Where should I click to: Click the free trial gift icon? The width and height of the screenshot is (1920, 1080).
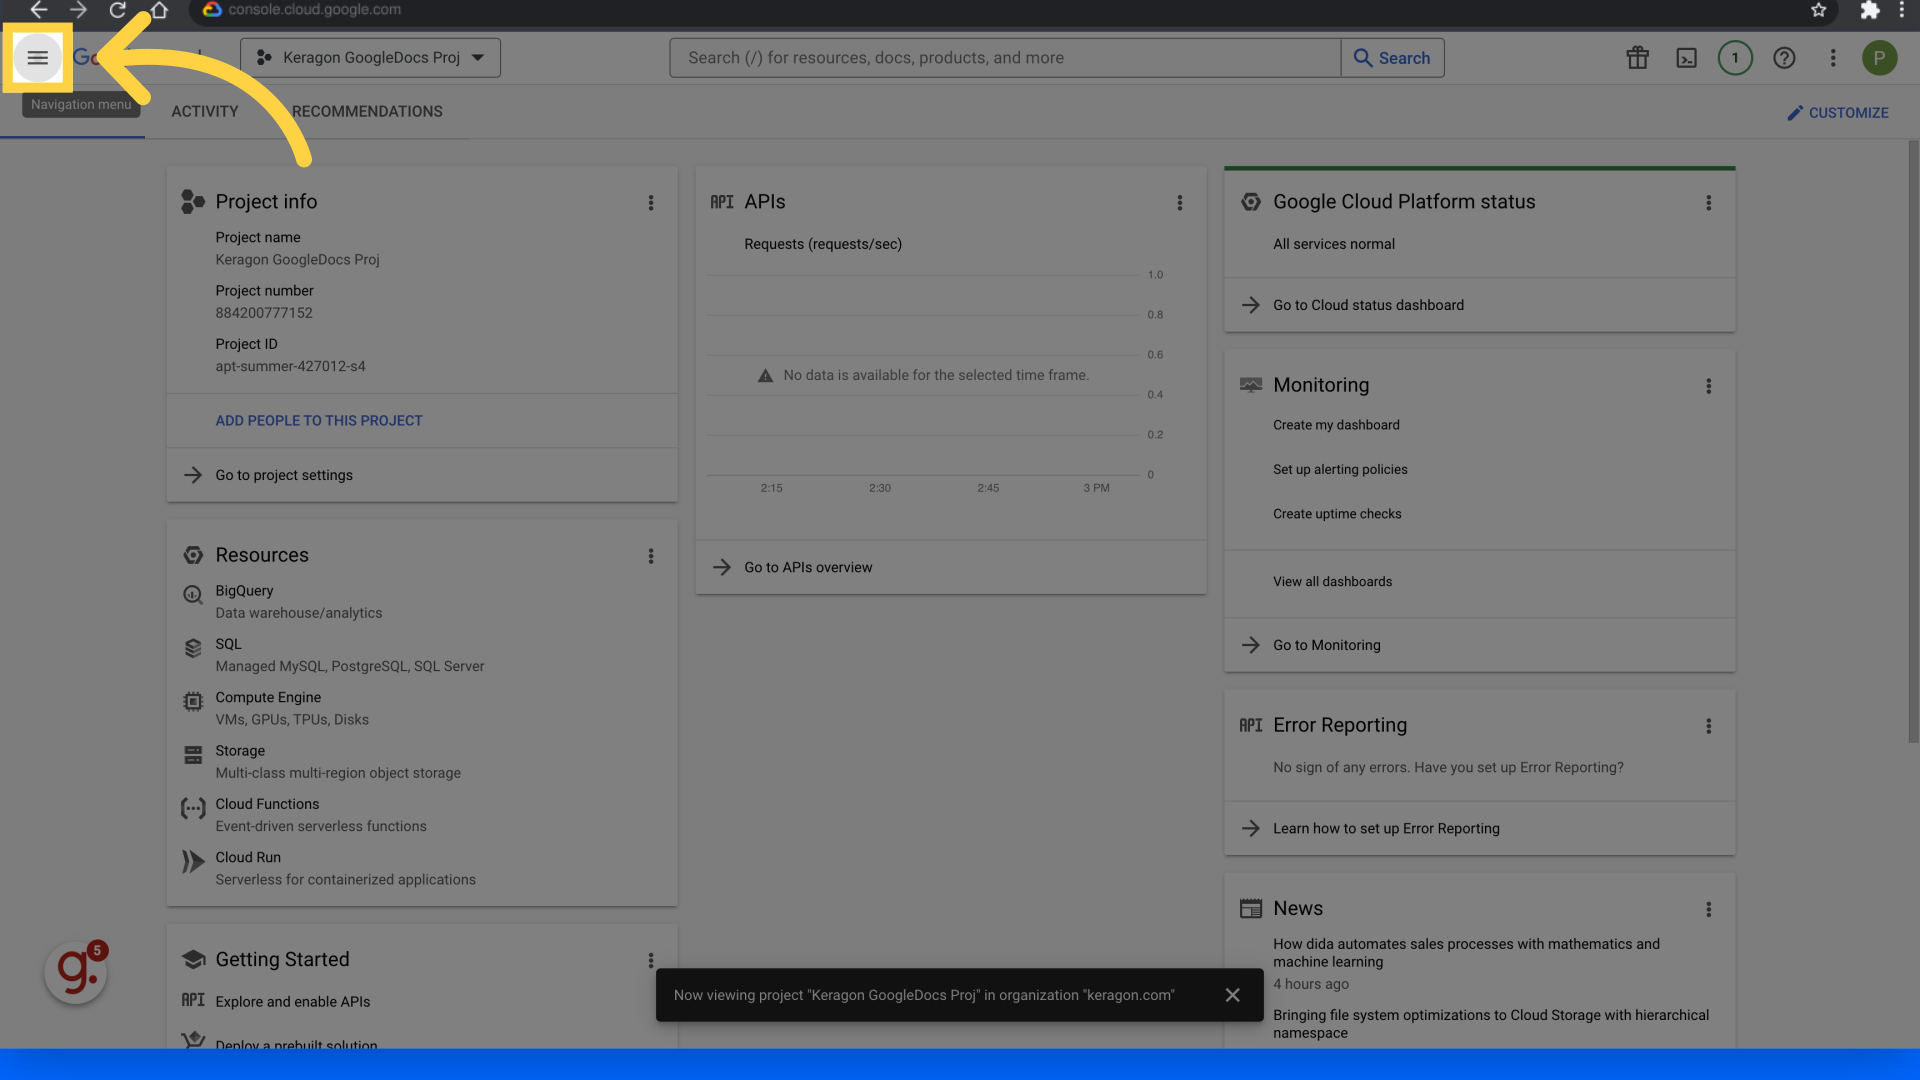1637,57
